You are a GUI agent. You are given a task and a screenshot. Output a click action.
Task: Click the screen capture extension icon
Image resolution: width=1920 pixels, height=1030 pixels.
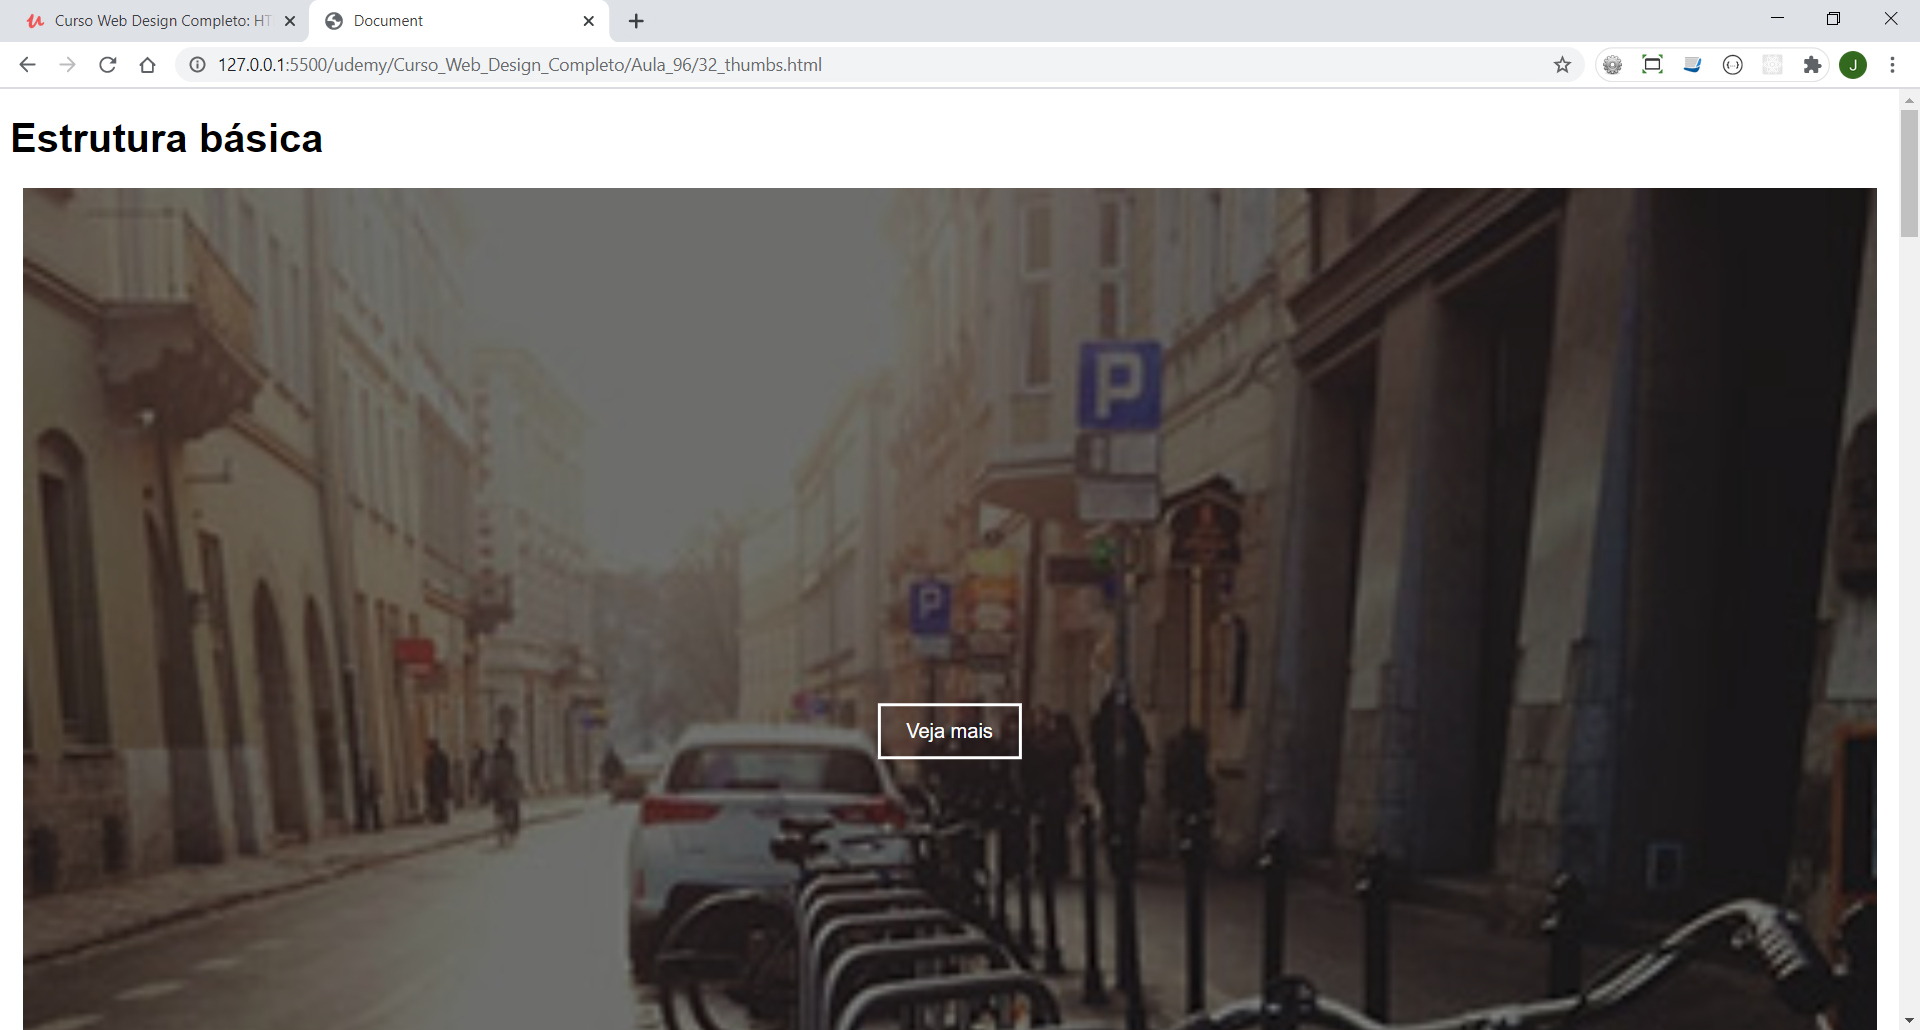coord(1652,65)
